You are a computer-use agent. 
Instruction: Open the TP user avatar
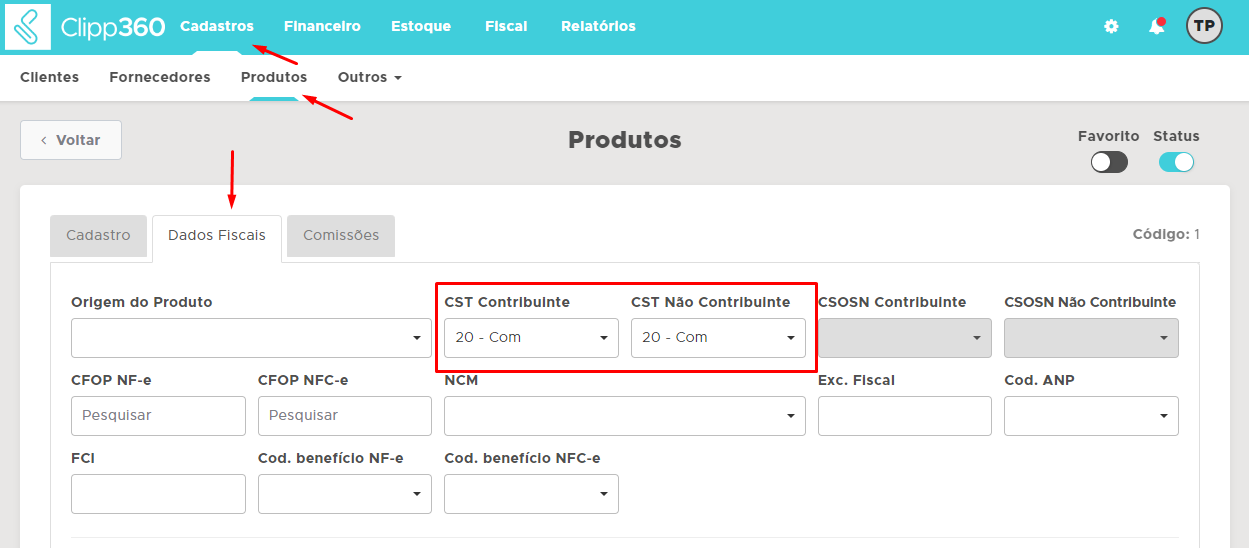[x=1204, y=26]
